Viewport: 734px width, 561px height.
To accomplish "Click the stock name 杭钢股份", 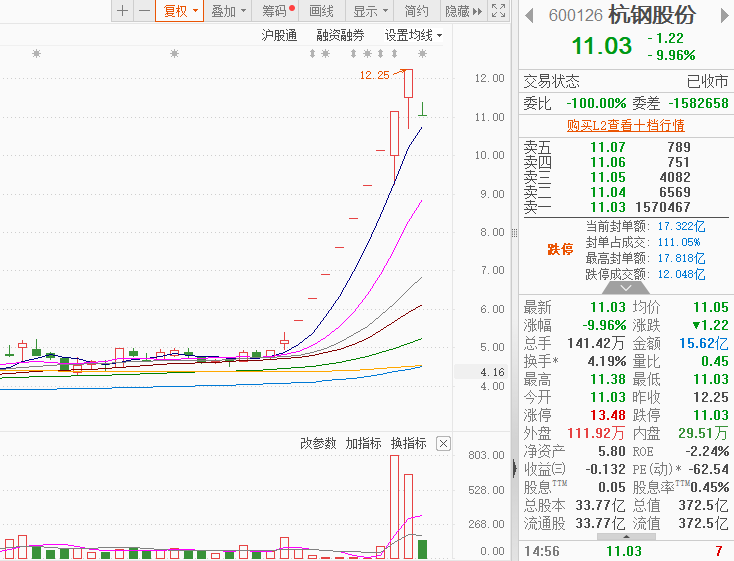I will [652, 15].
